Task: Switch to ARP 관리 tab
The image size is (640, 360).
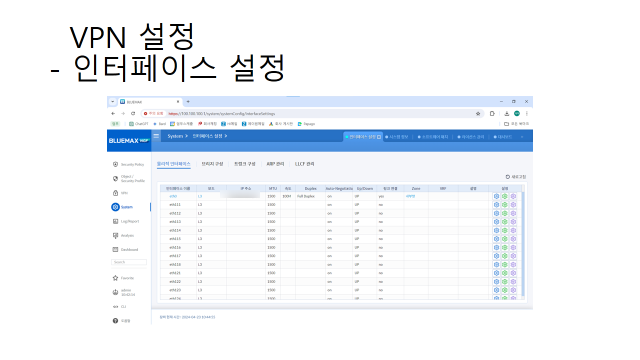Action: tap(275, 164)
